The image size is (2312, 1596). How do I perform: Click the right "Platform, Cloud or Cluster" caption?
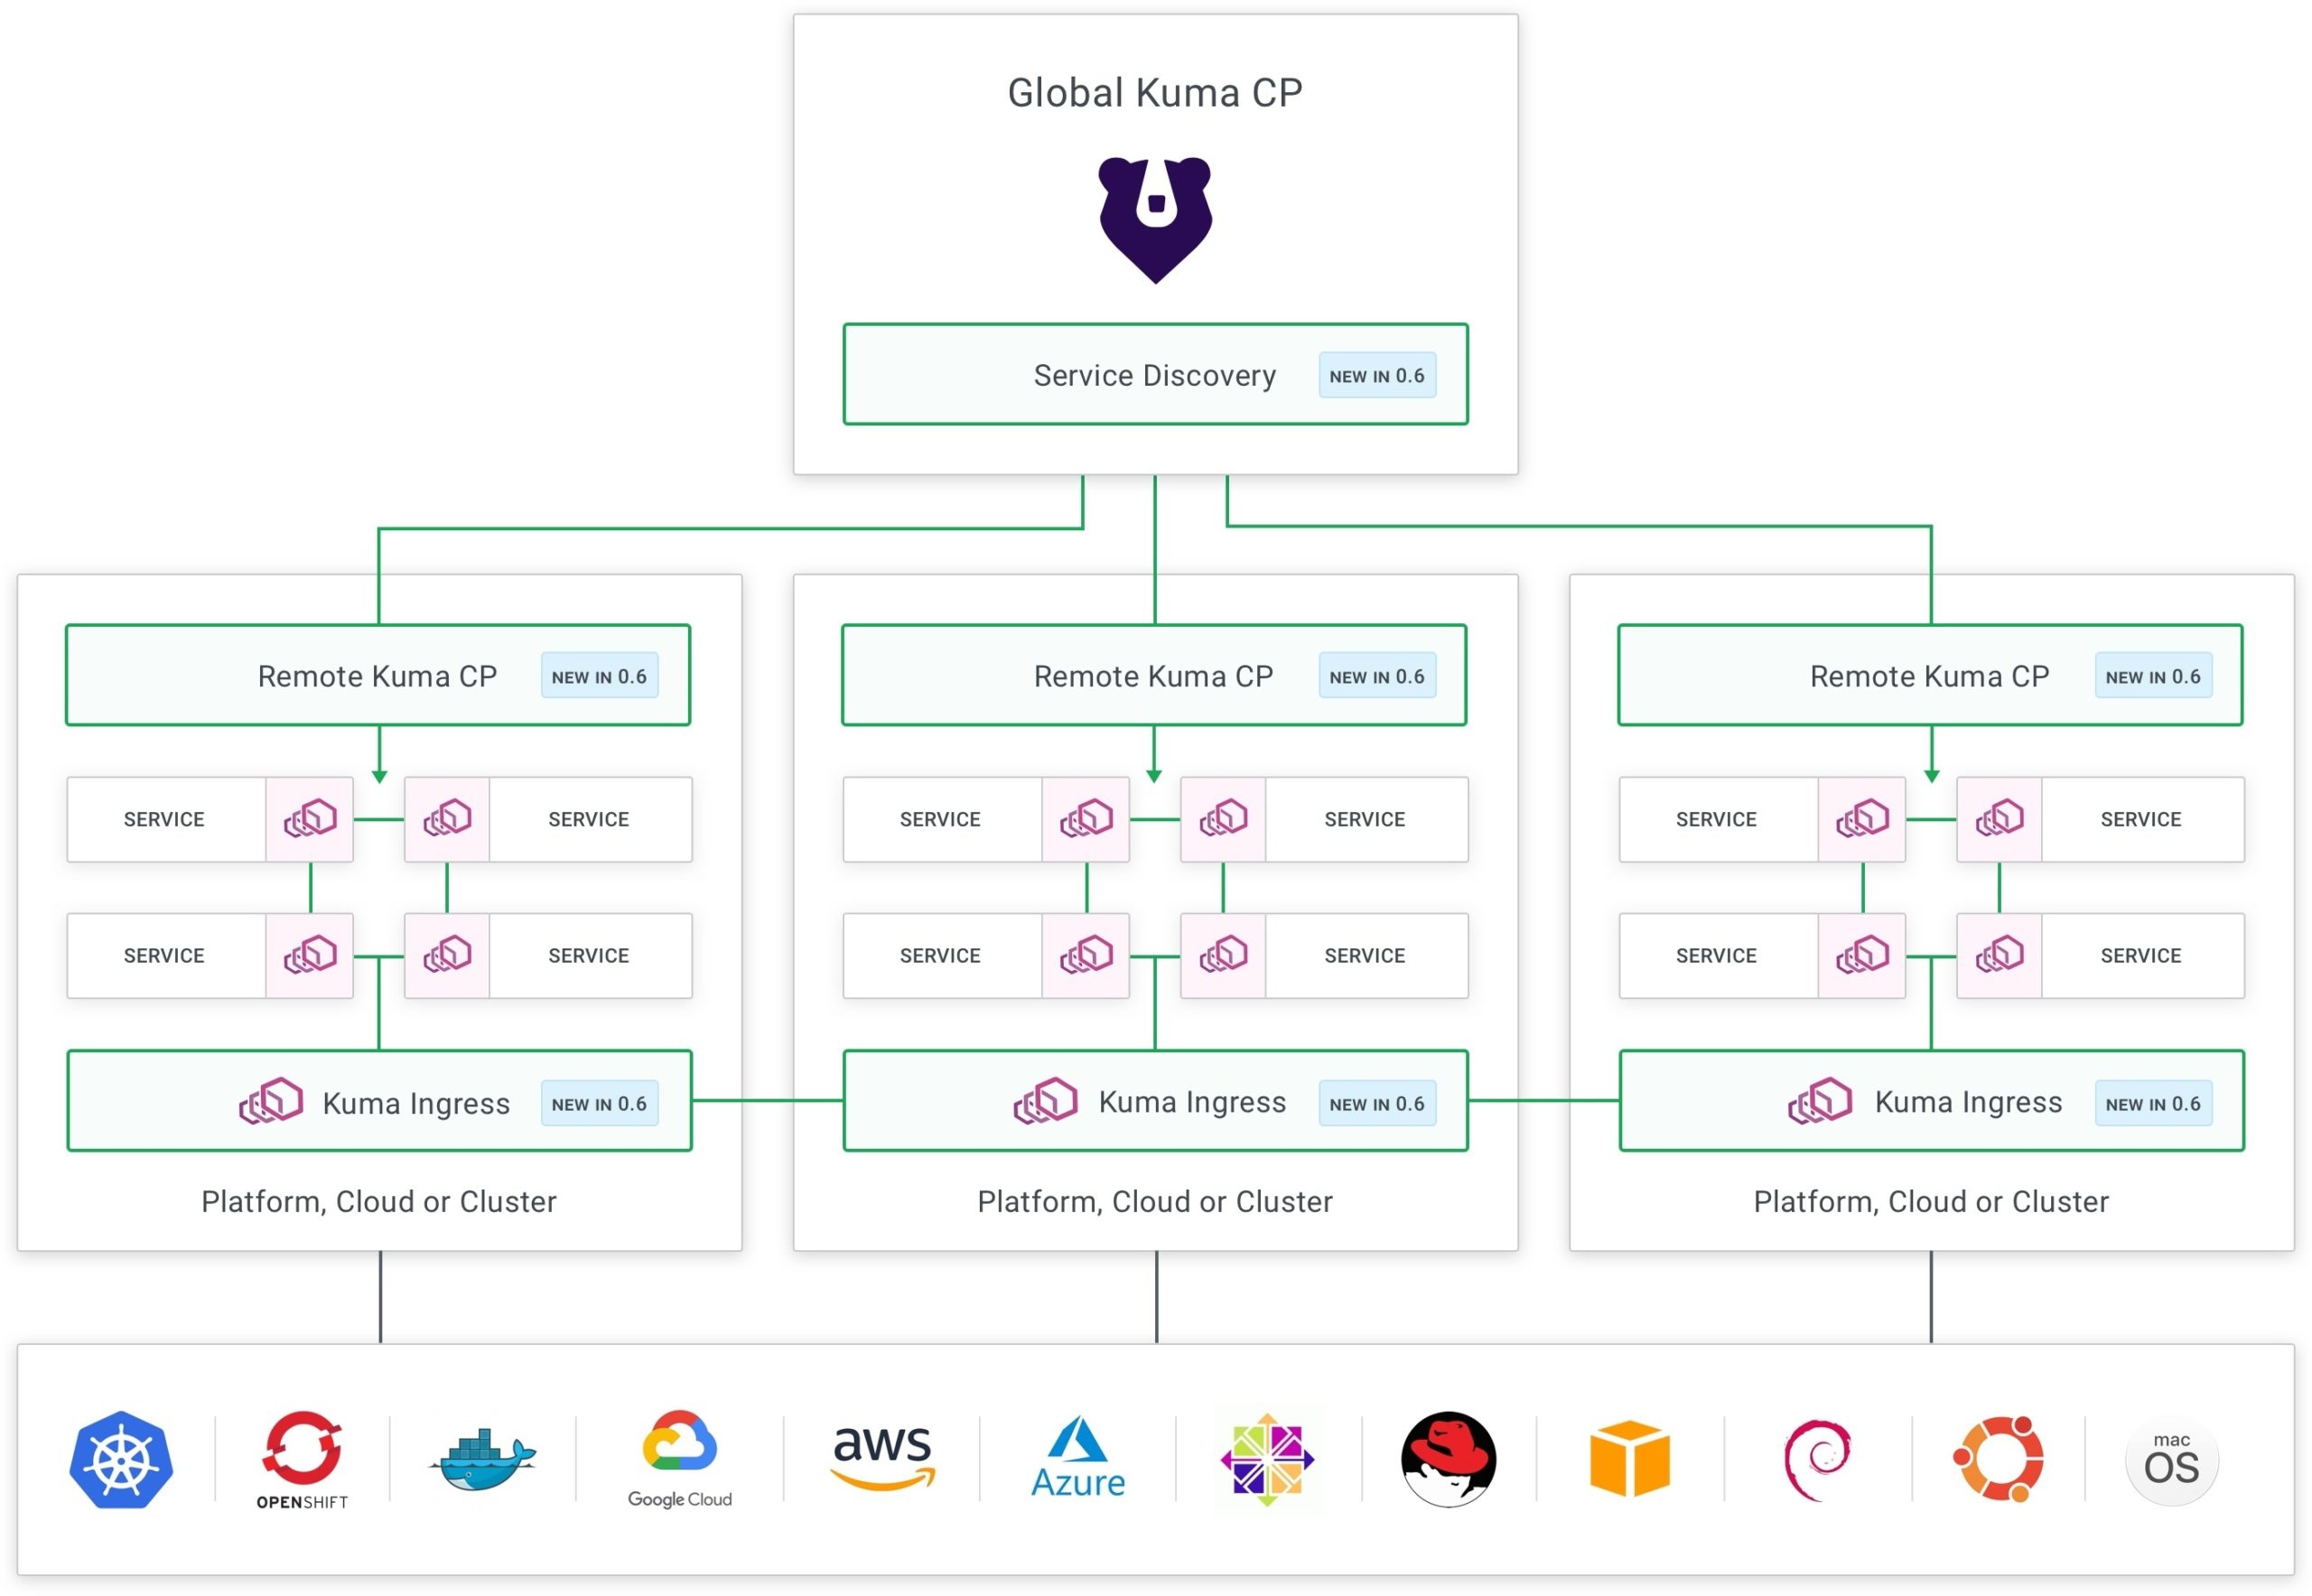[1931, 1201]
